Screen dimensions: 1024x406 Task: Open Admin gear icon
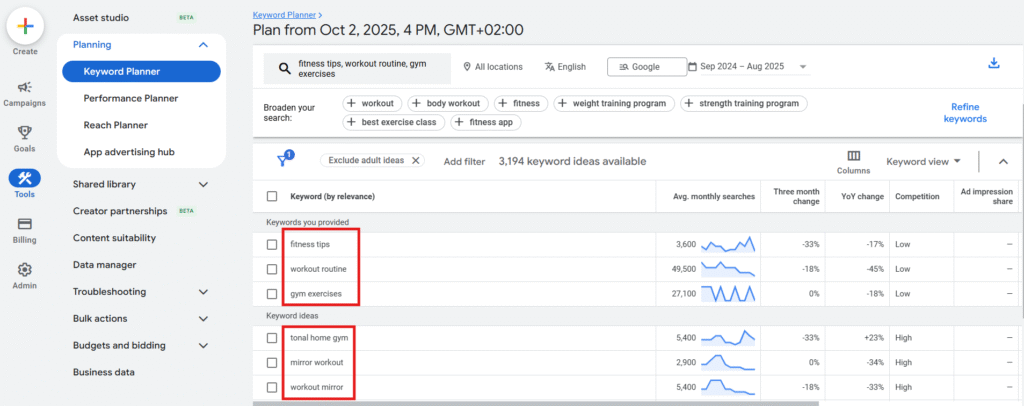[25, 270]
